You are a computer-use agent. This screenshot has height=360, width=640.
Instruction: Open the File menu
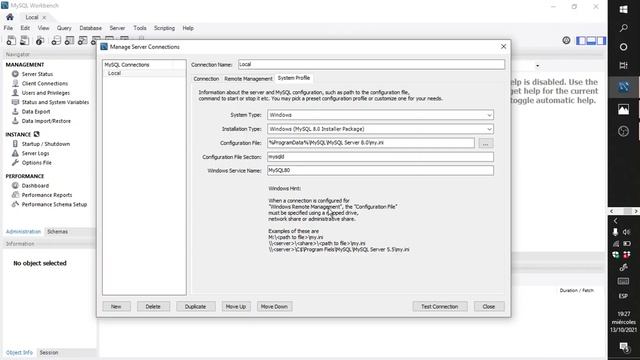click(x=8, y=28)
